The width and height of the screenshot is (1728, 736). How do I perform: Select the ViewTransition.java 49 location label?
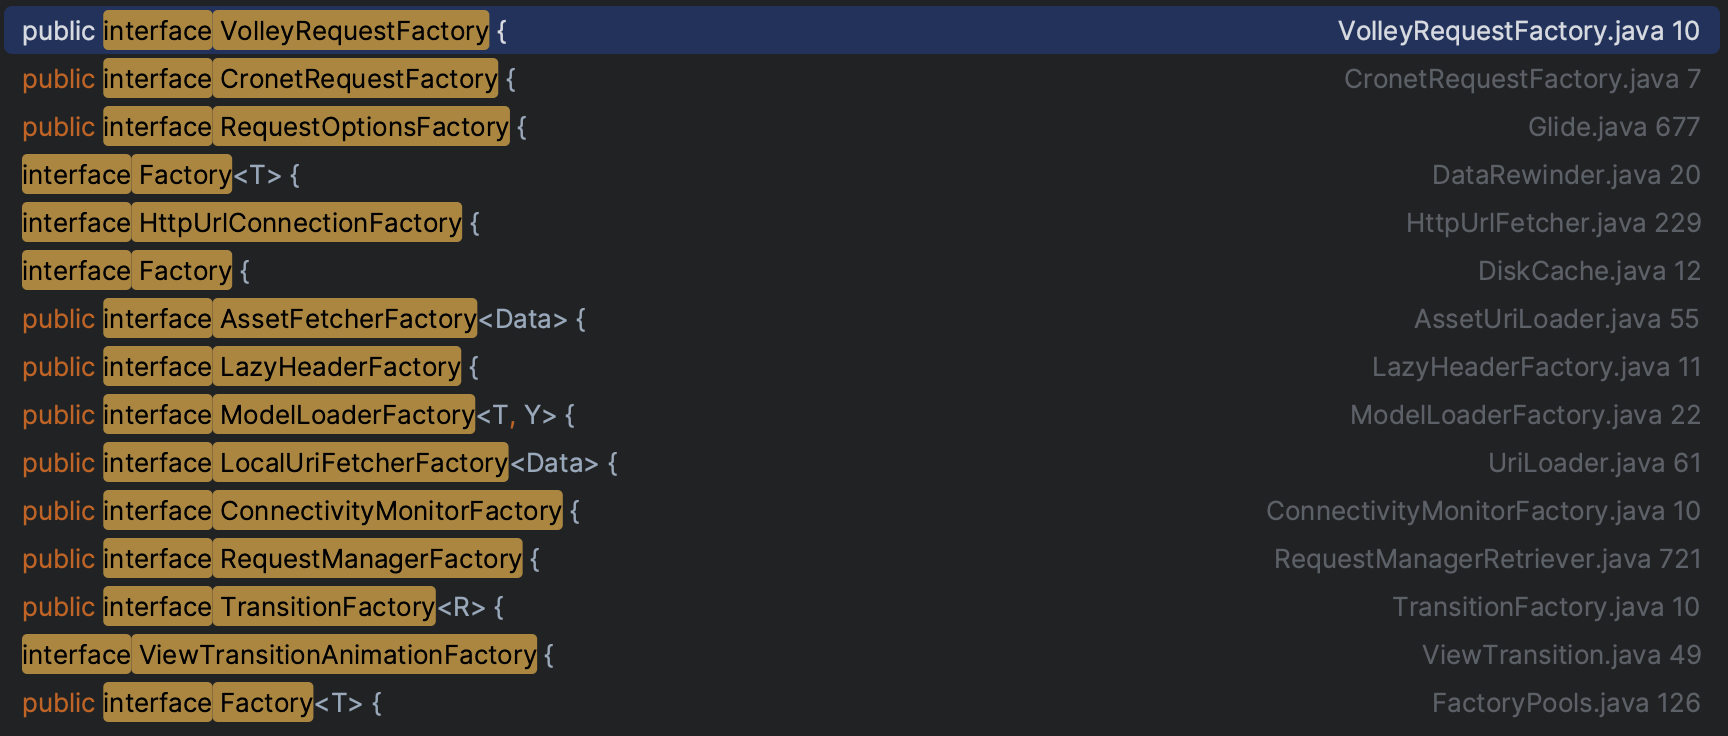(x=1560, y=655)
